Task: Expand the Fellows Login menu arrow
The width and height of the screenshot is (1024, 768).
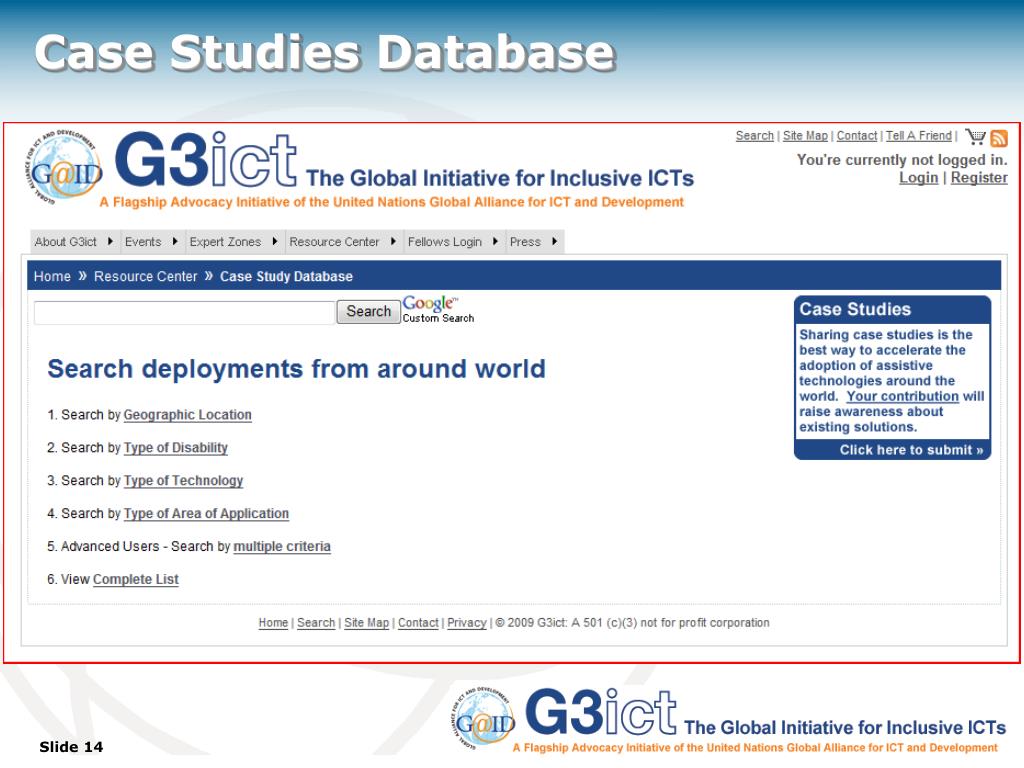Action: 496,242
